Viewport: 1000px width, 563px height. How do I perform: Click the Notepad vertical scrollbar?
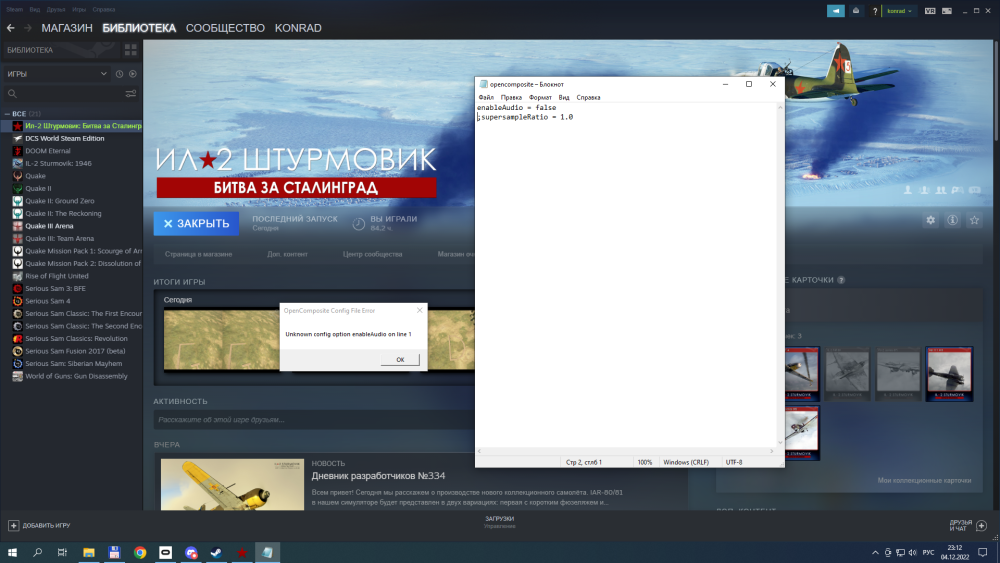pyautogui.click(x=780, y=275)
